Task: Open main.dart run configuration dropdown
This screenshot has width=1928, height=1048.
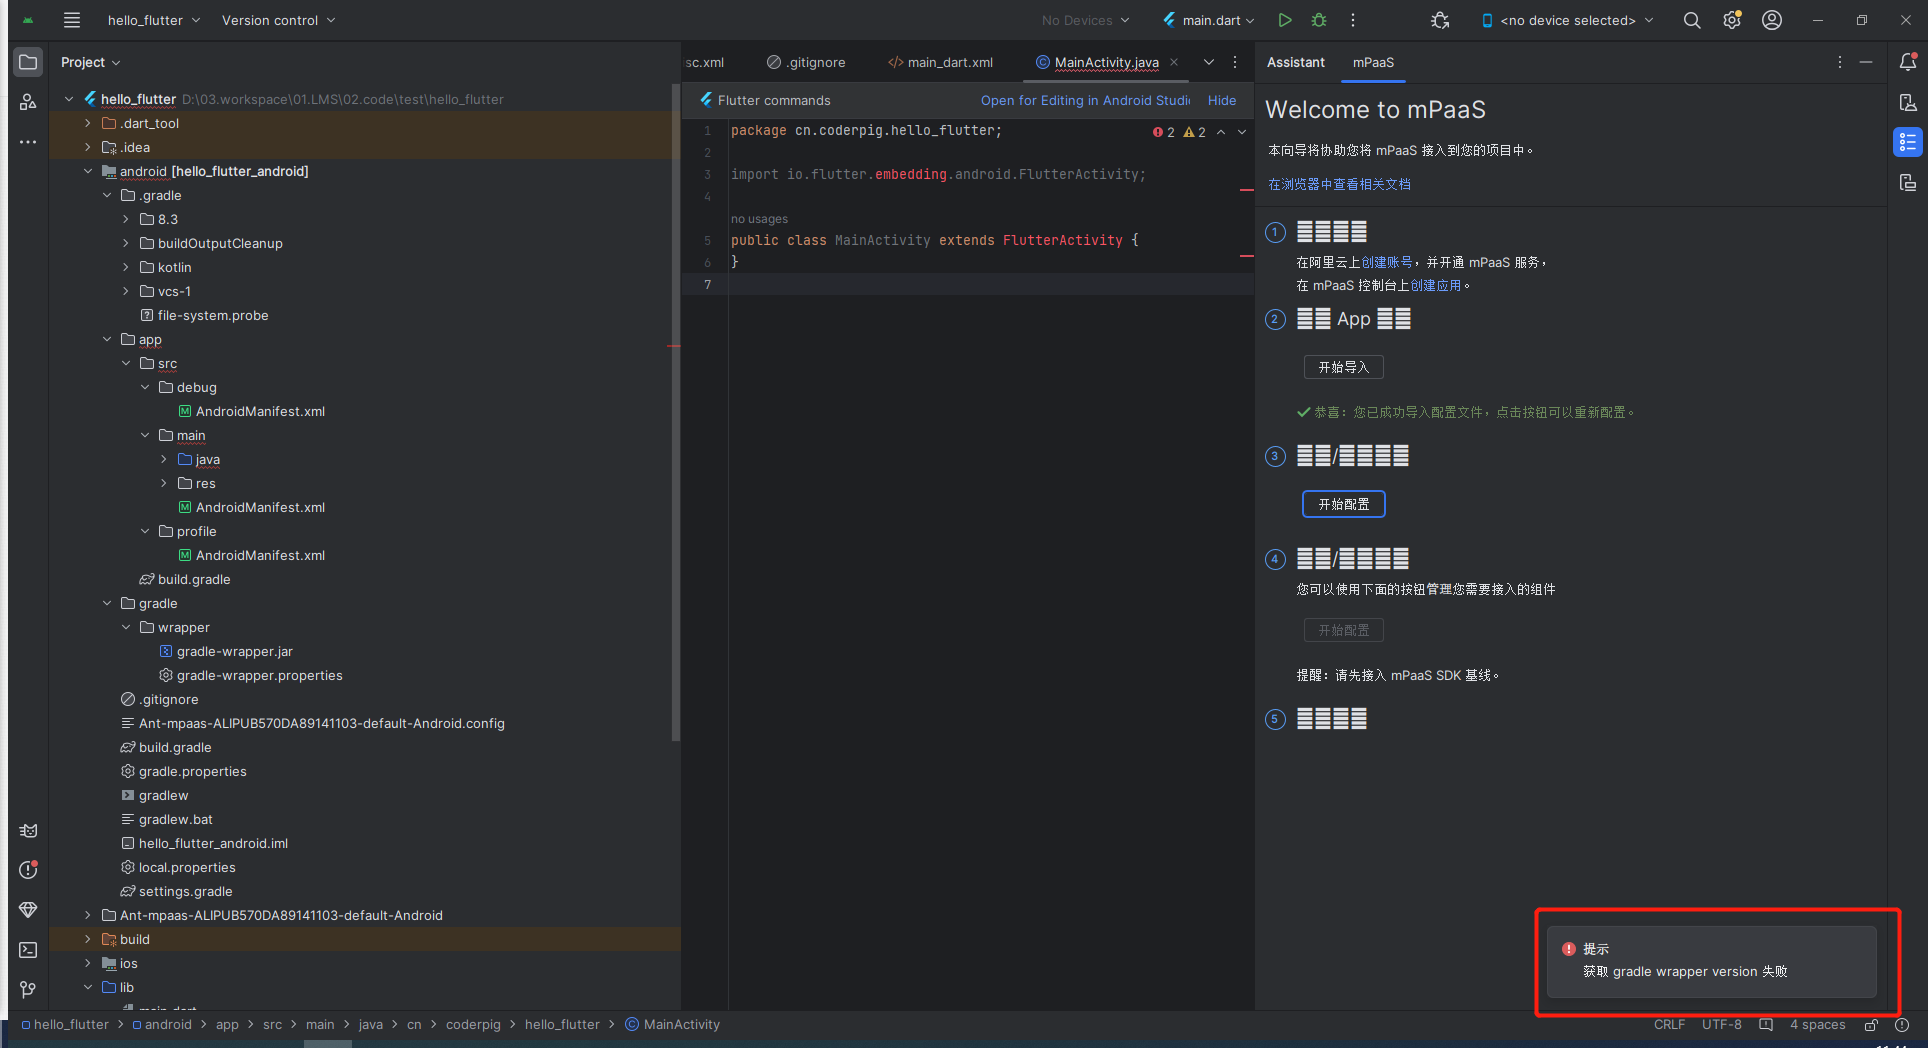Action: click(1208, 20)
